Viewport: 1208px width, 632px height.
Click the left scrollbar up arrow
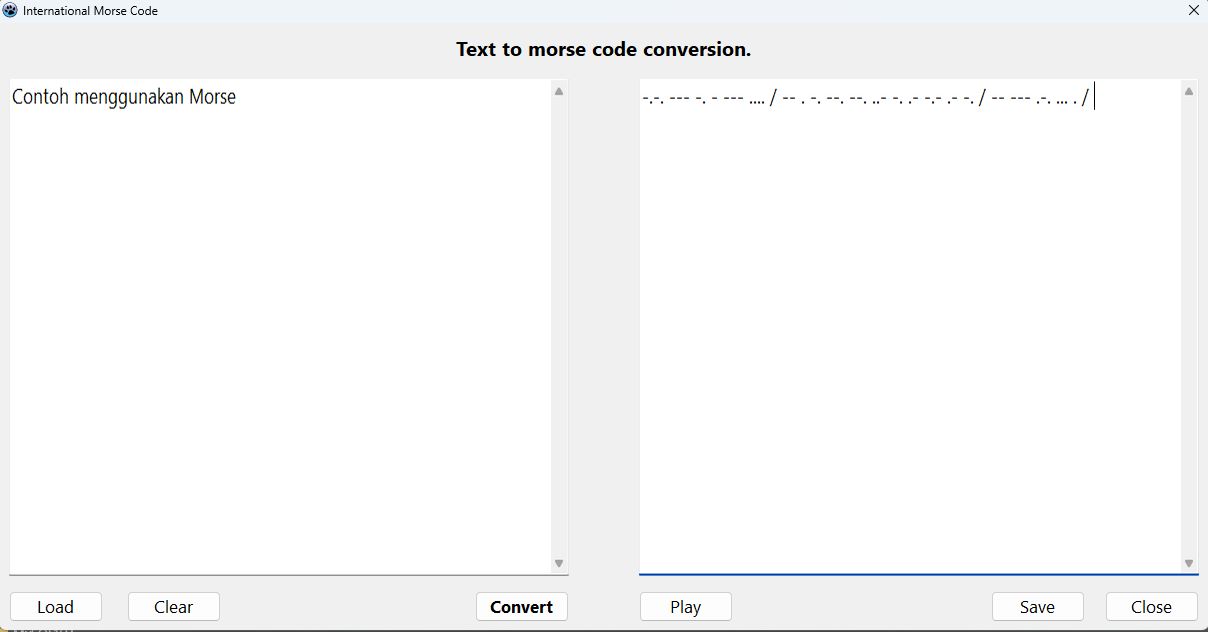click(x=559, y=91)
